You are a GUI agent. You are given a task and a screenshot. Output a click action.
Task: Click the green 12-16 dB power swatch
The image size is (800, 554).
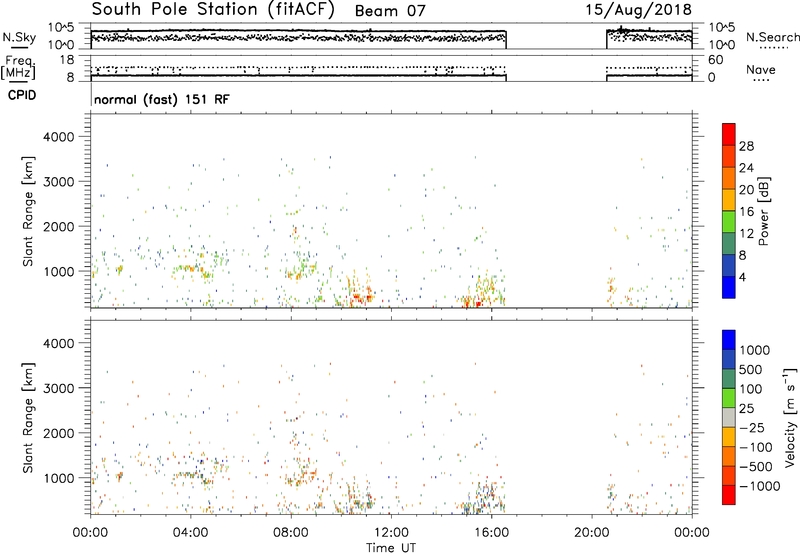pyautogui.click(x=729, y=221)
